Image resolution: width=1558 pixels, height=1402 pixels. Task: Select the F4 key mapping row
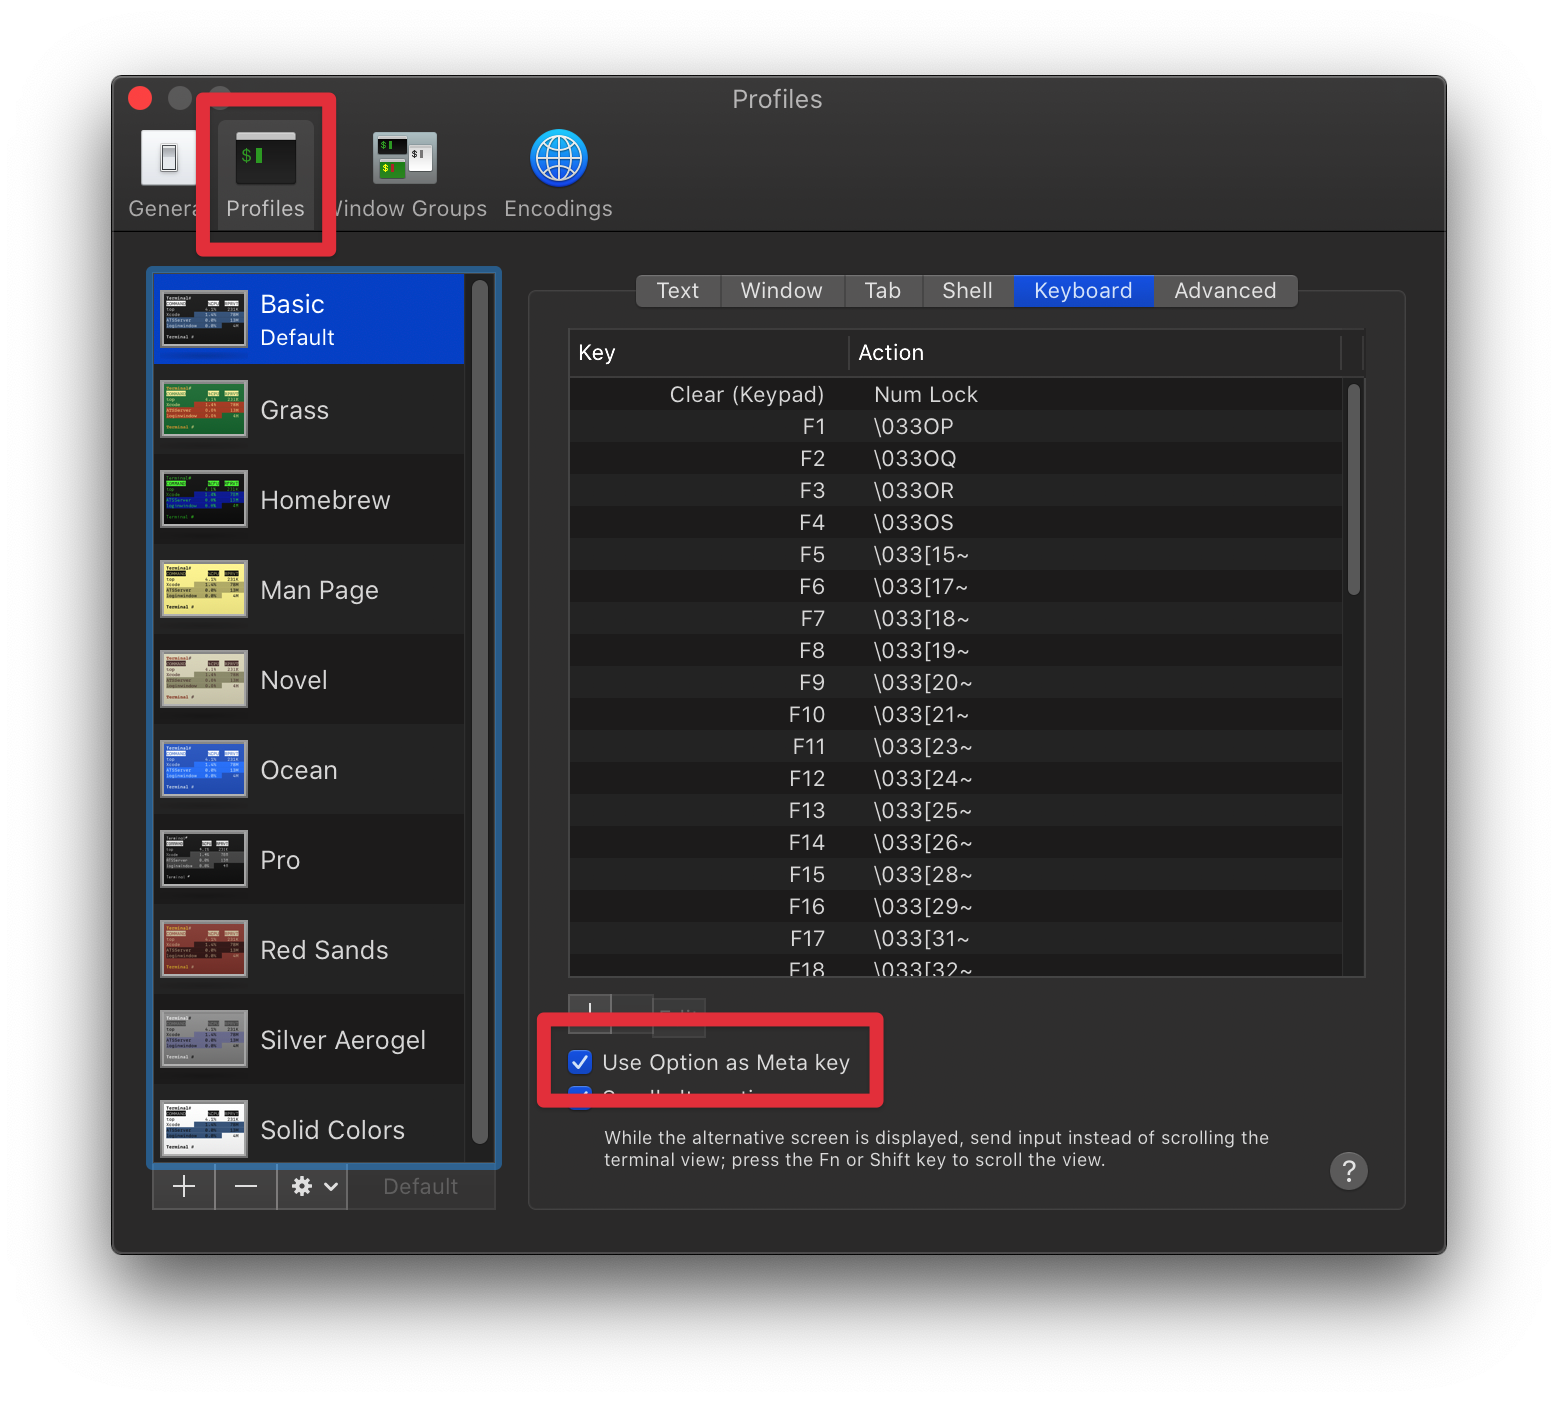956,523
